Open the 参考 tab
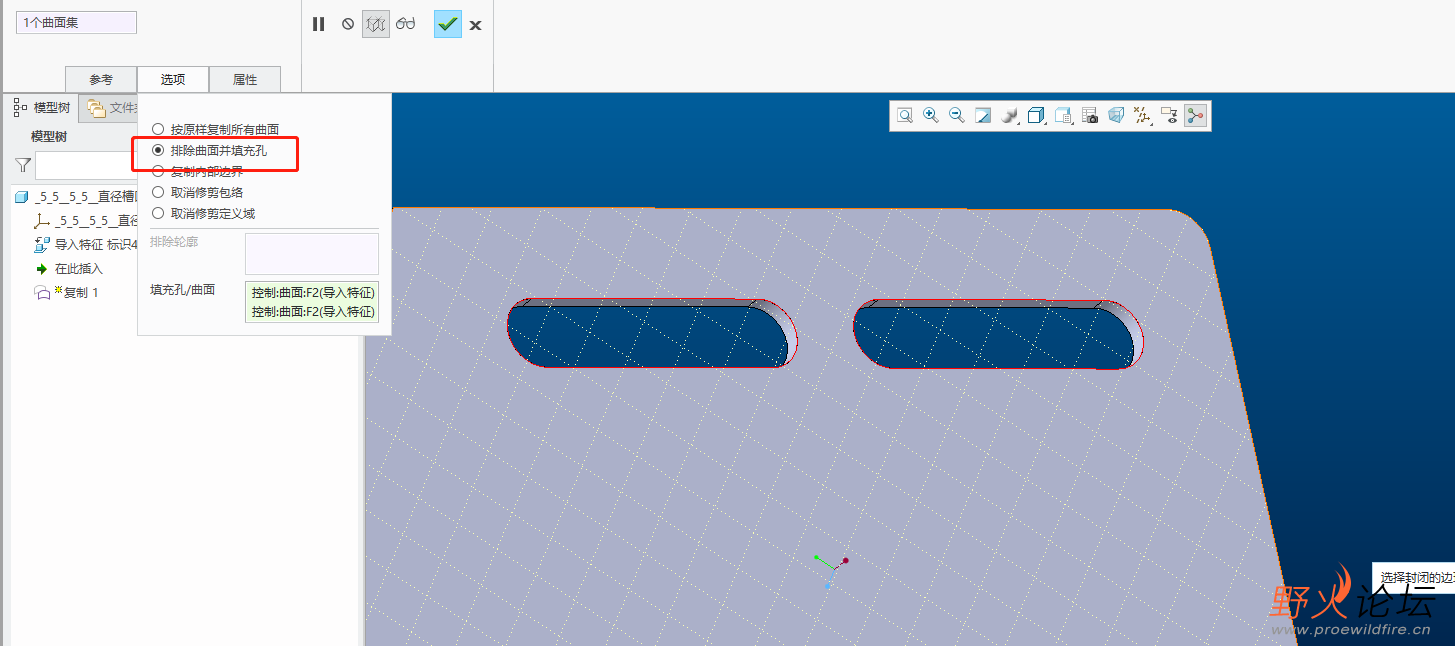1455x646 pixels. pyautogui.click(x=101, y=80)
